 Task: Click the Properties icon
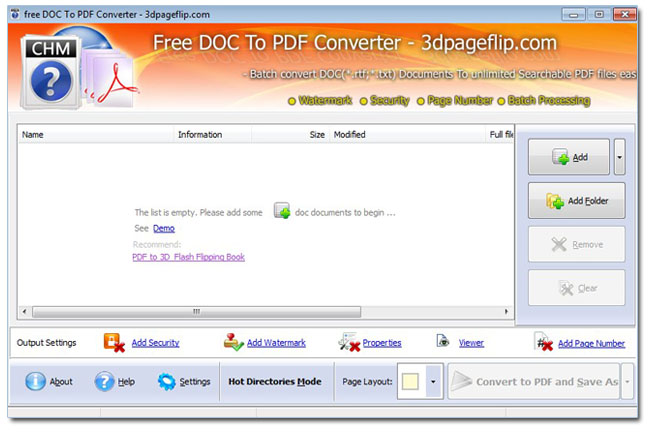[349, 343]
